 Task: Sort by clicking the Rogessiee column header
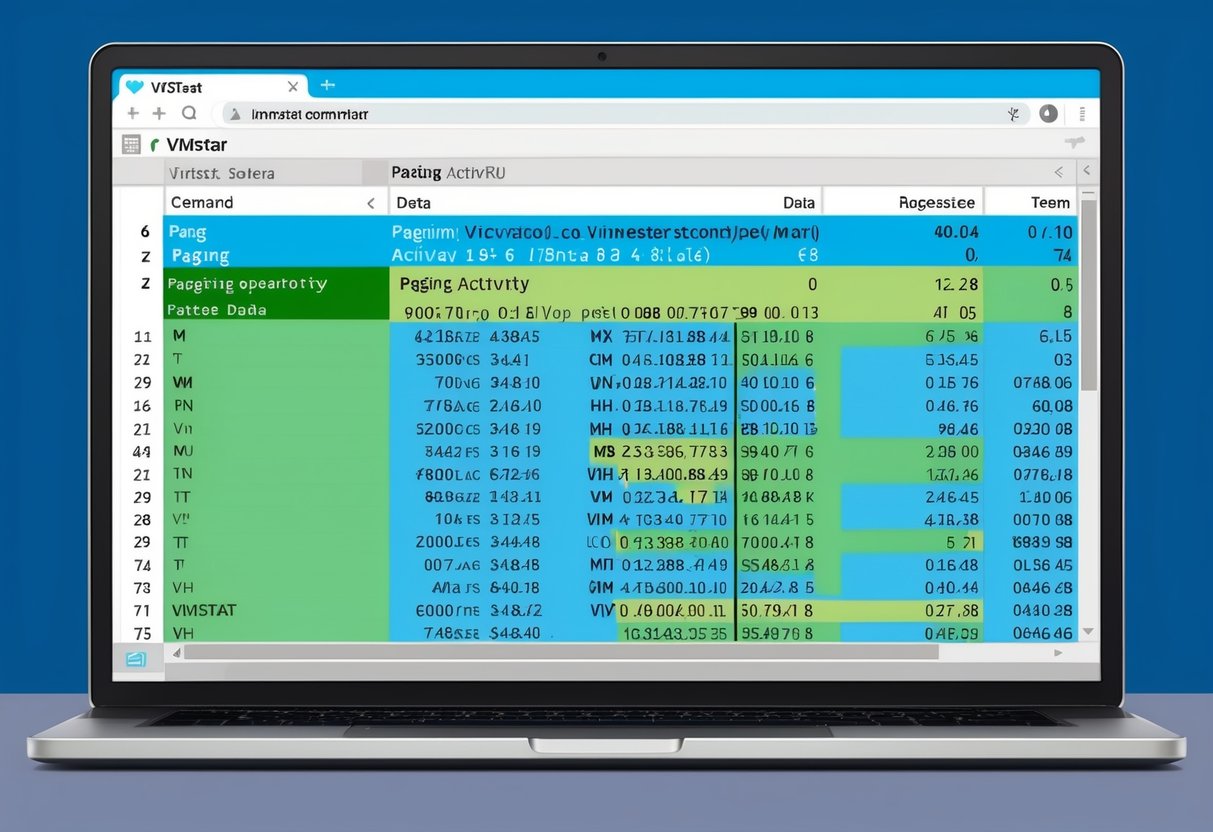[935, 202]
